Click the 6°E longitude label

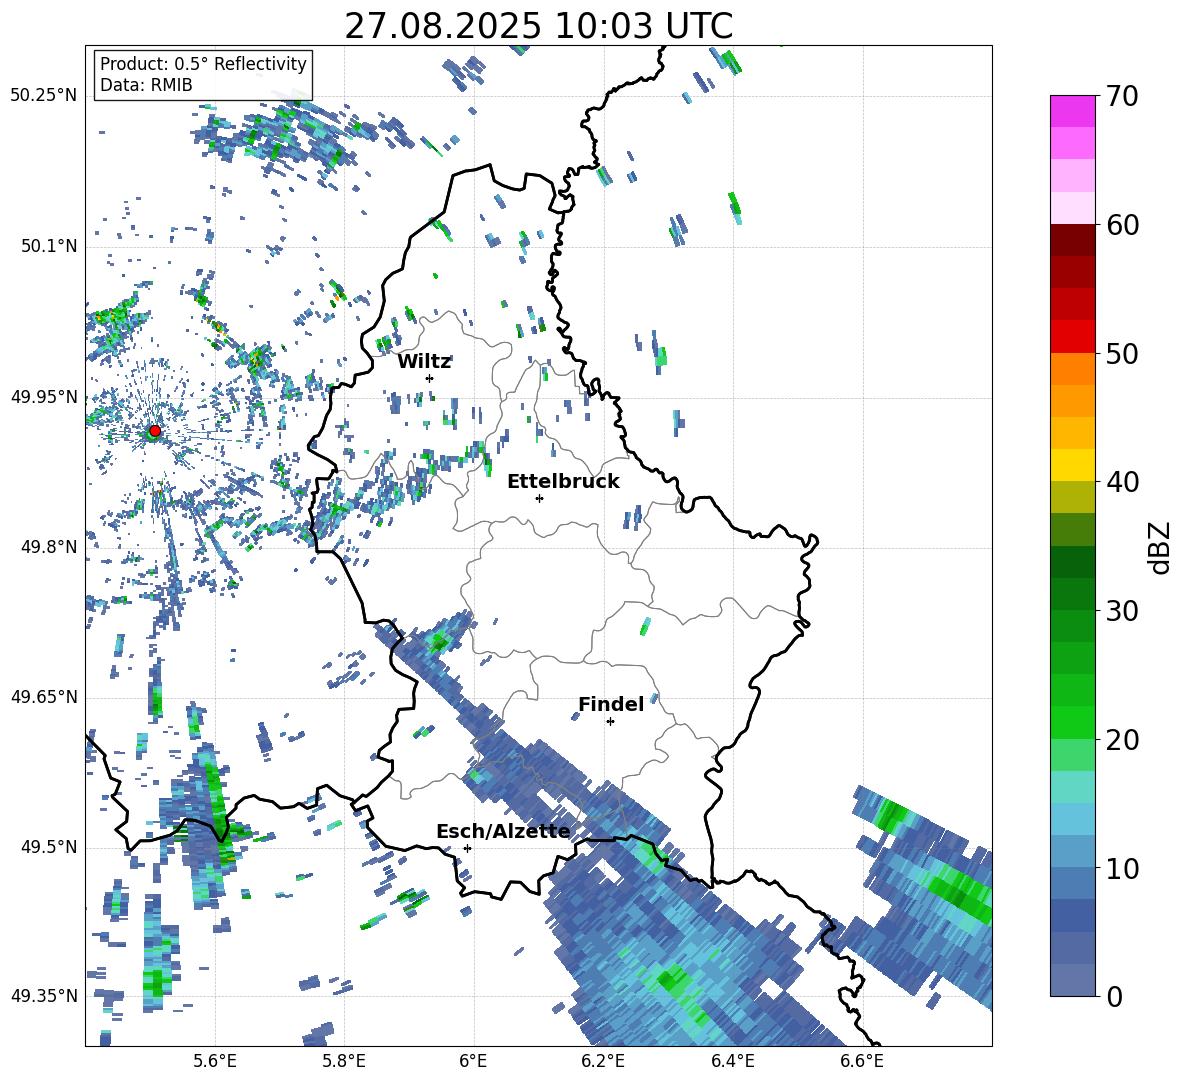pyautogui.click(x=473, y=1061)
